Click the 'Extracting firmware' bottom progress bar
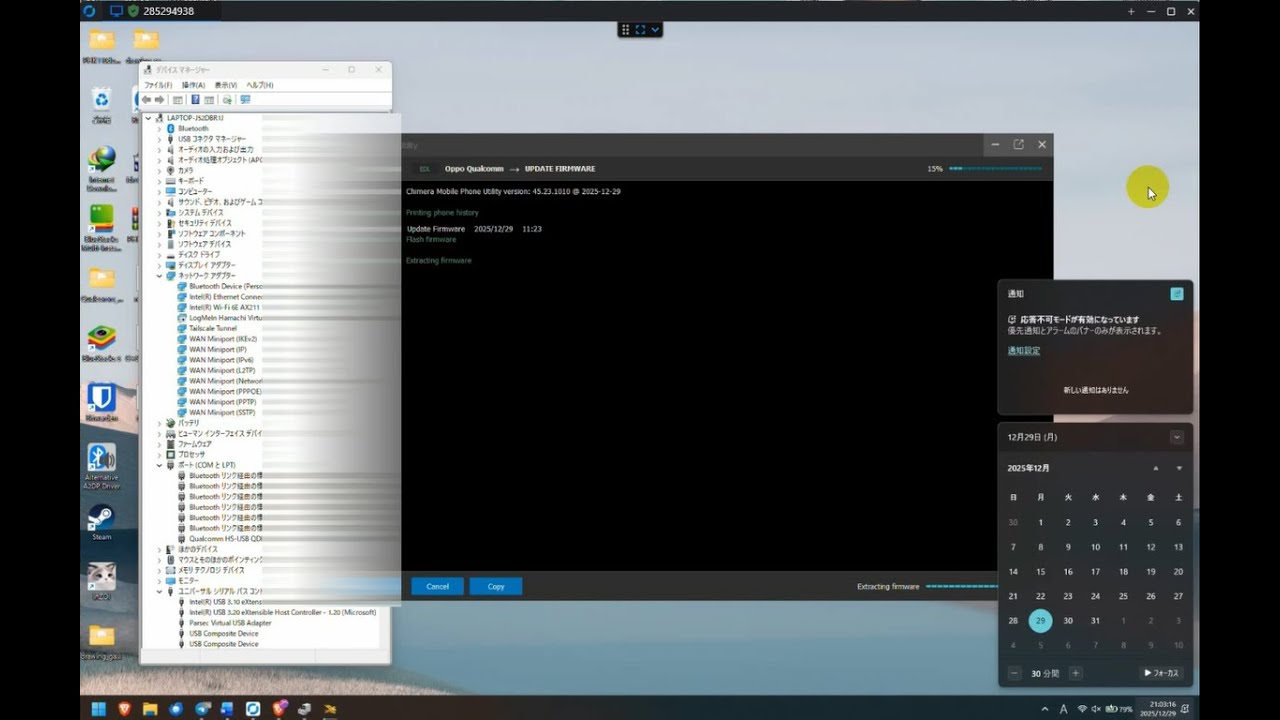Screen dimensions: 1280x720 coord(961,586)
